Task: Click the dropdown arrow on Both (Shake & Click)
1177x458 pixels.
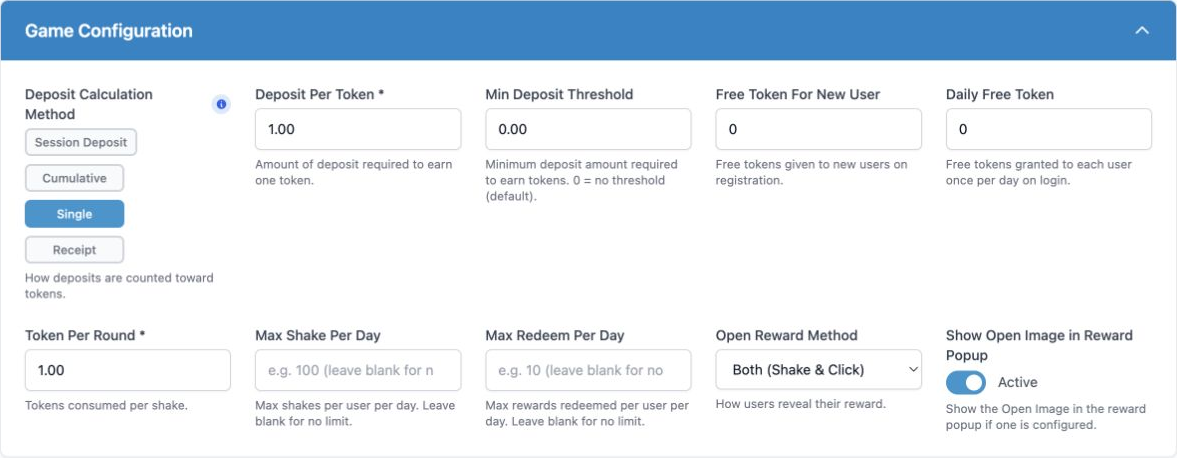Action: [x=913, y=369]
